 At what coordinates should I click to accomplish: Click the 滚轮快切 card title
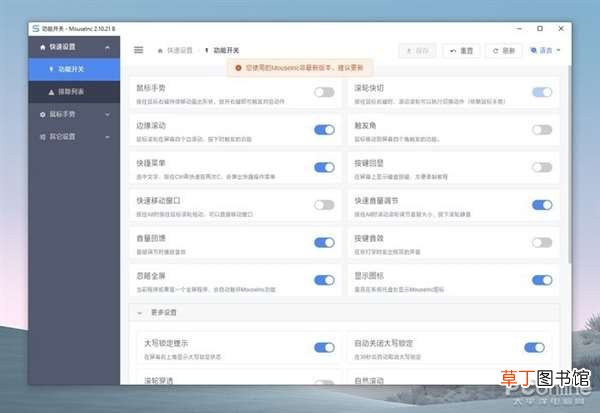click(x=369, y=88)
